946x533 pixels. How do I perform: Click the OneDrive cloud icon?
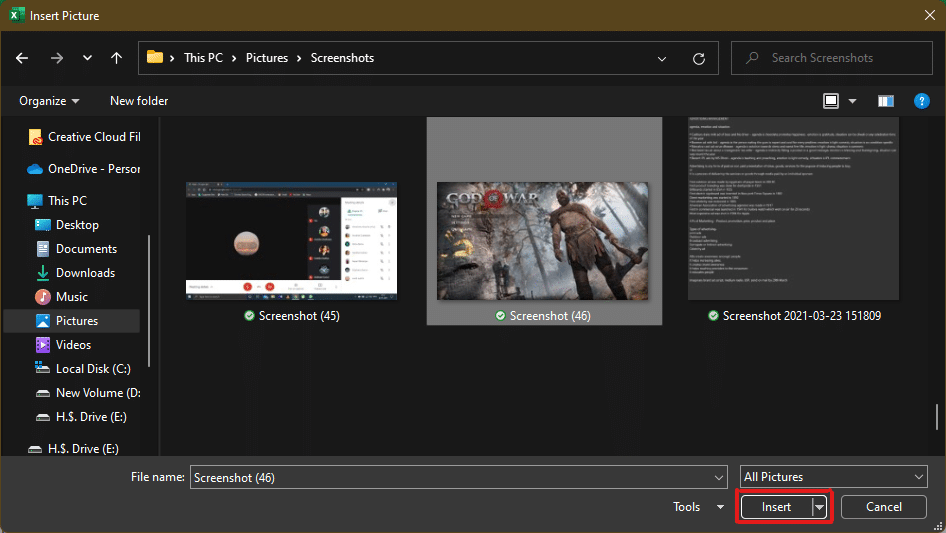[35, 169]
